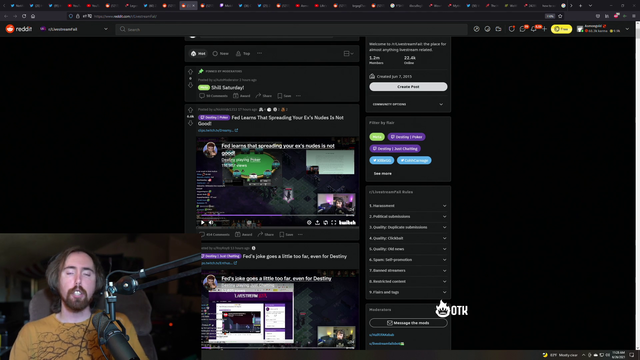Click the plus create post icon in header
Image resolution: width=640 pixels, height=360 pixels.
pyautogui.click(x=544, y=29)
